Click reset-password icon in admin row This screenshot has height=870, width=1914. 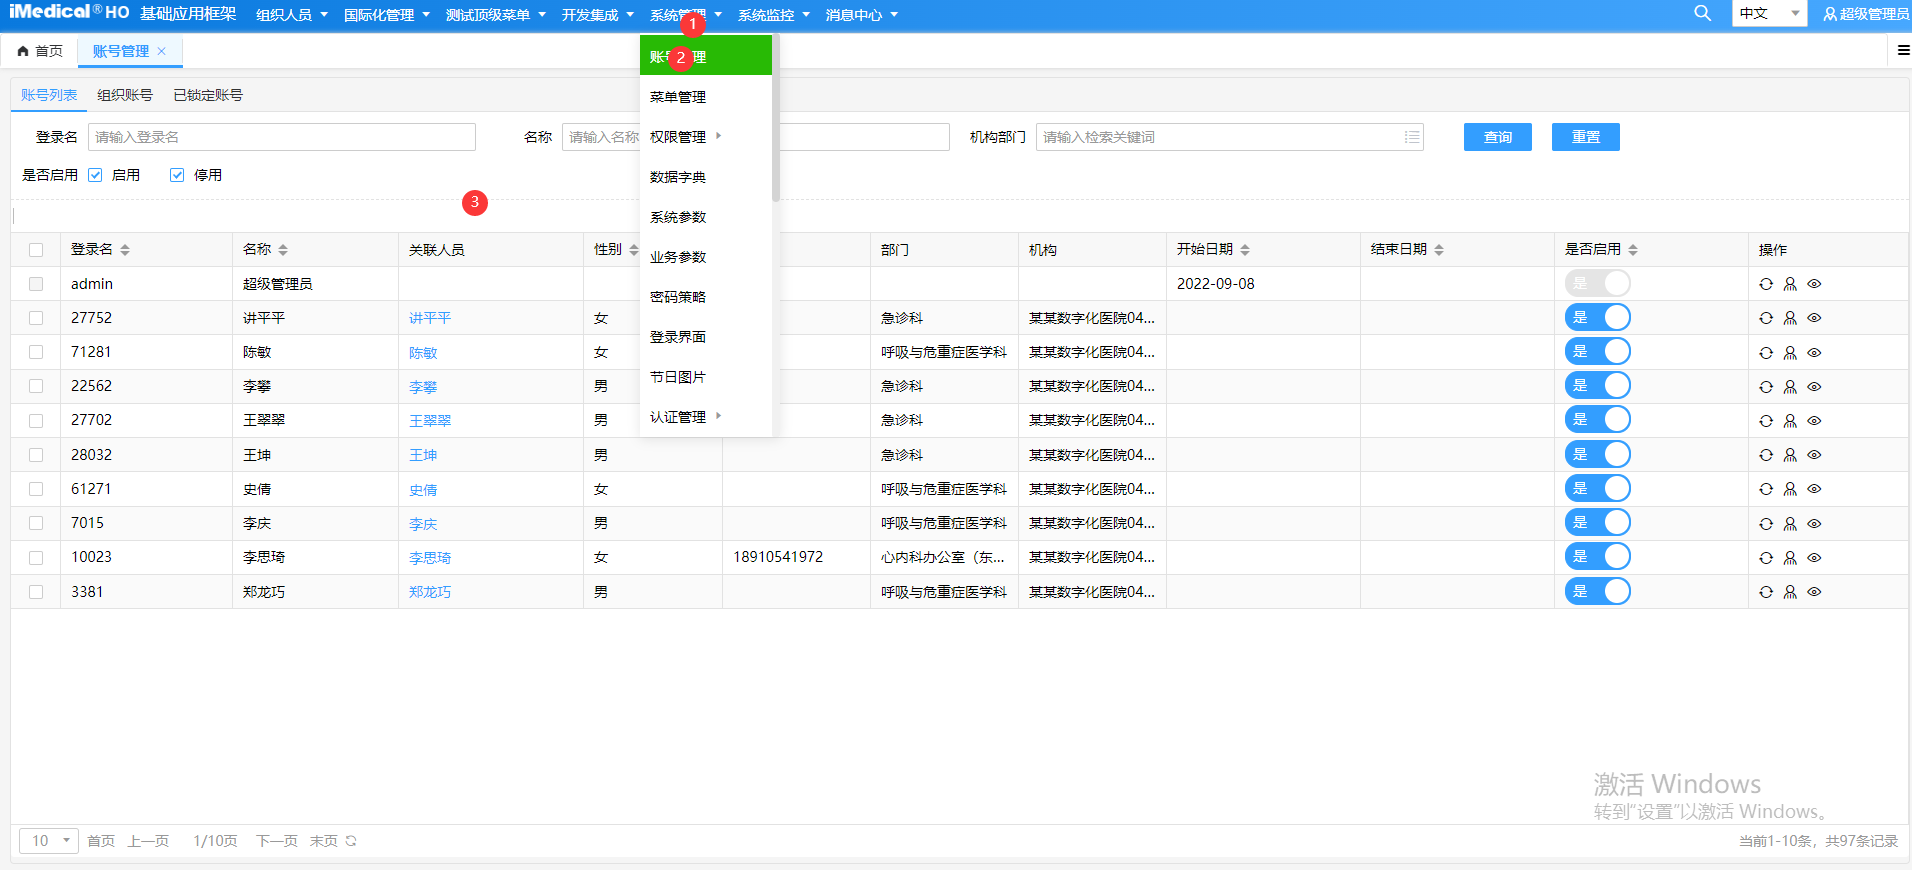1766,284
